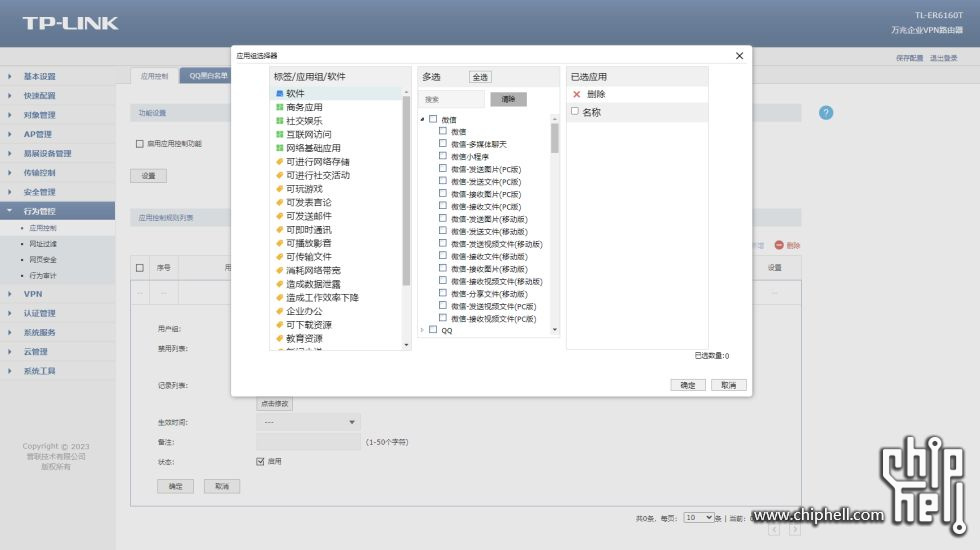Click the red 删除 icon above the rule table

pos(779,245)
